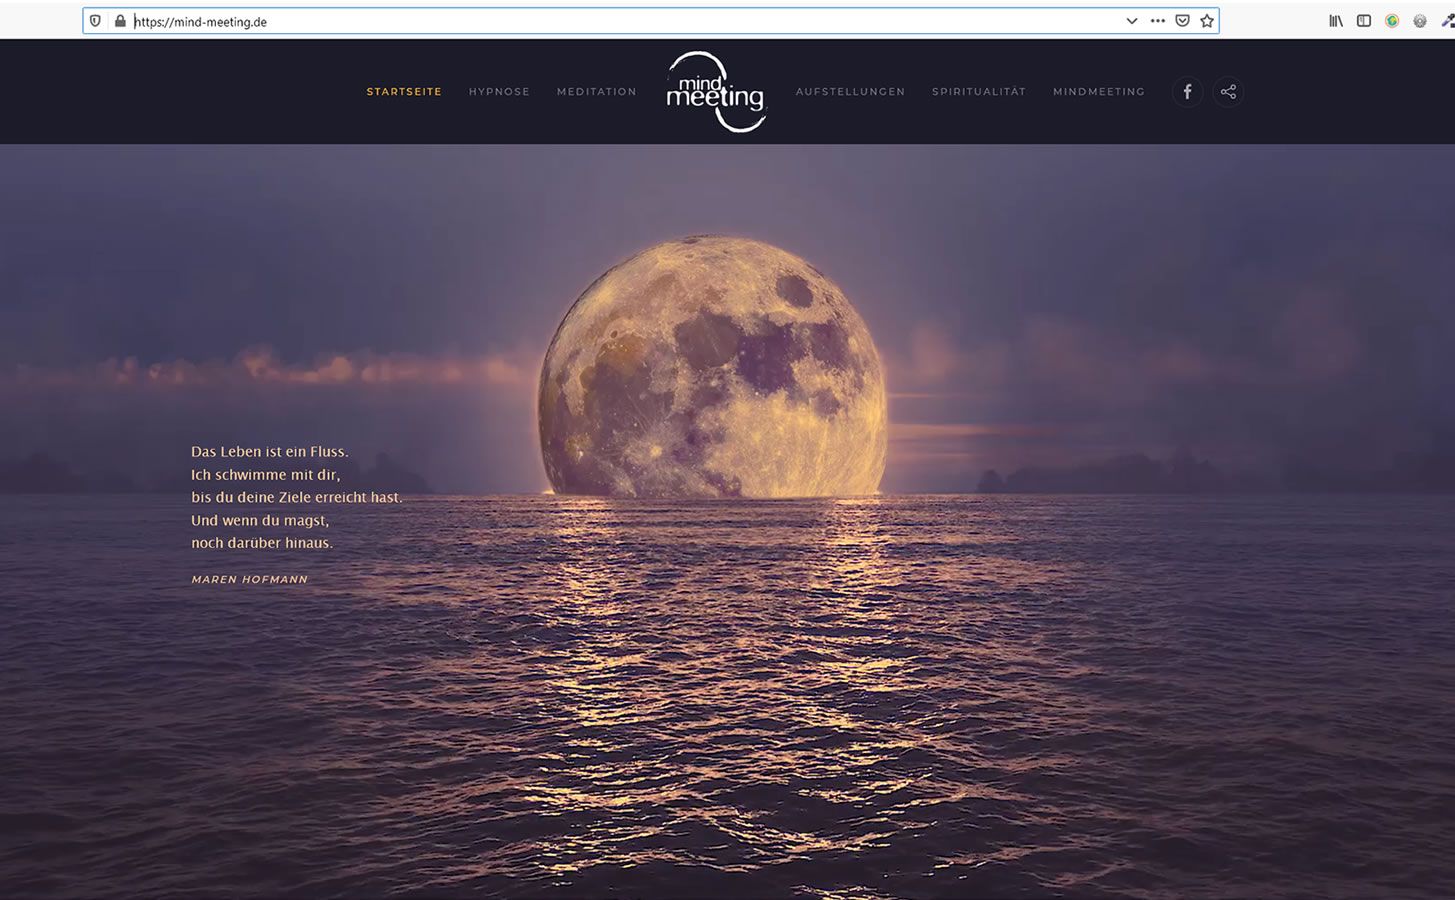The width and height of the screenshot is (1455, 900).
Task: Expand the address bar history dropdown arrow
Action: coord(1132,21)
